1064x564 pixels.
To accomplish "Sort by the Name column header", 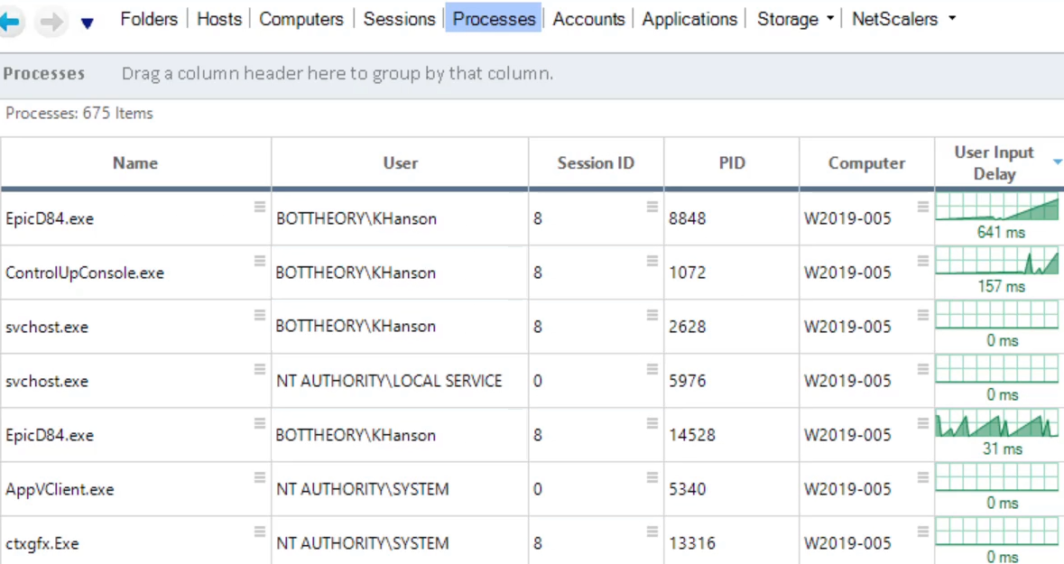I will click(135, 163).
